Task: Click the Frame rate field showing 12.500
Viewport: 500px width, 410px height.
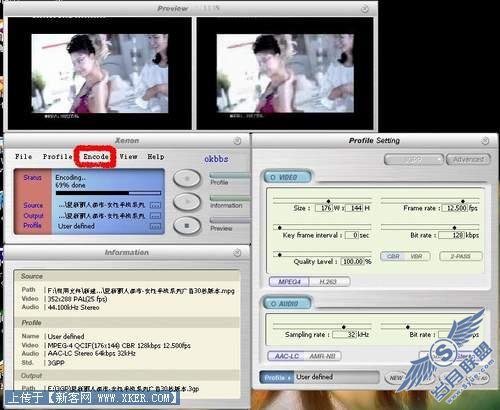Action: pos(455,208)
